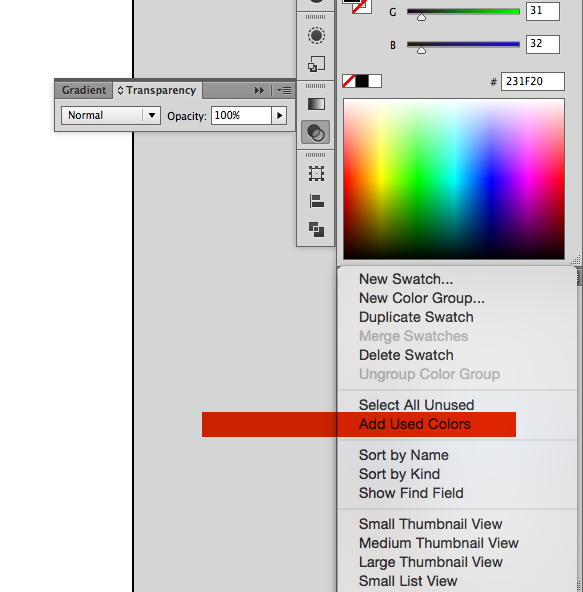583x592 pixels.
Task: Expand Transparency panel options with cycle arrows
Action: (120, 91)
